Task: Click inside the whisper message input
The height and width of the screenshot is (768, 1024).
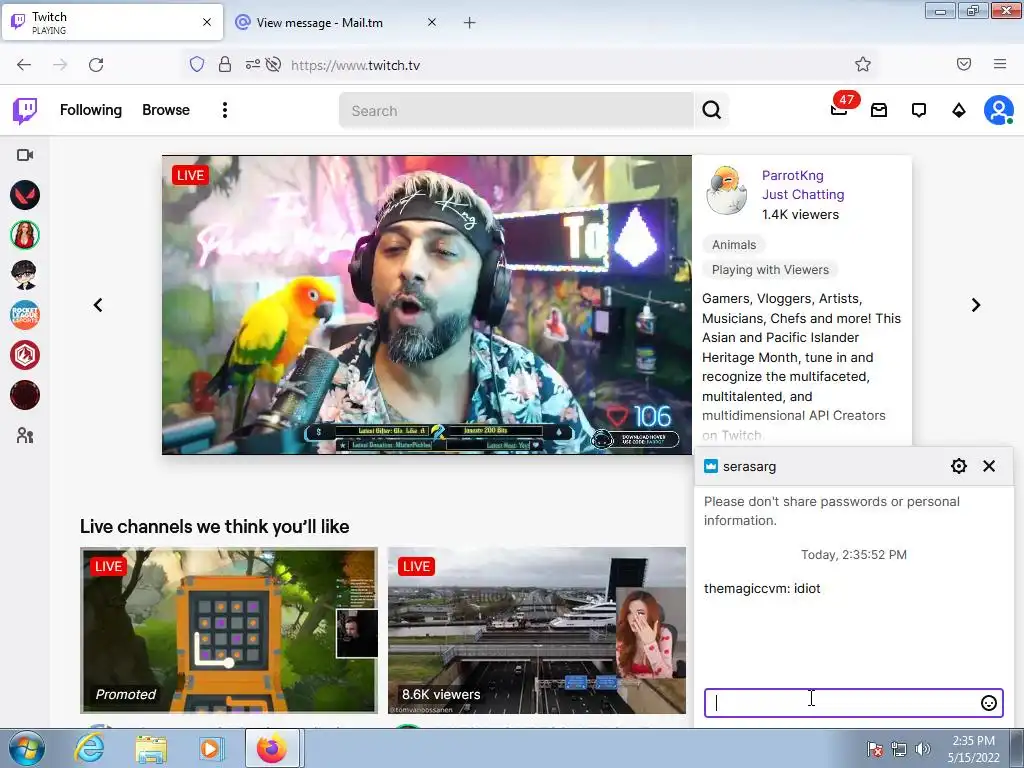Action: 840,703
